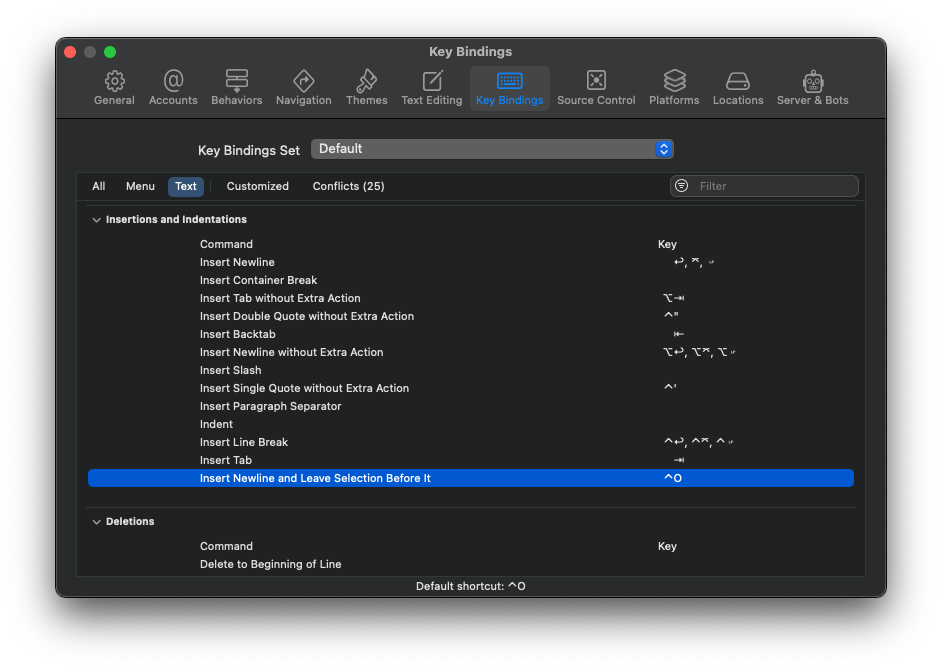942x671 pixels.
Task: Switch to the Themes preferences icon
Action: point(366,87)
